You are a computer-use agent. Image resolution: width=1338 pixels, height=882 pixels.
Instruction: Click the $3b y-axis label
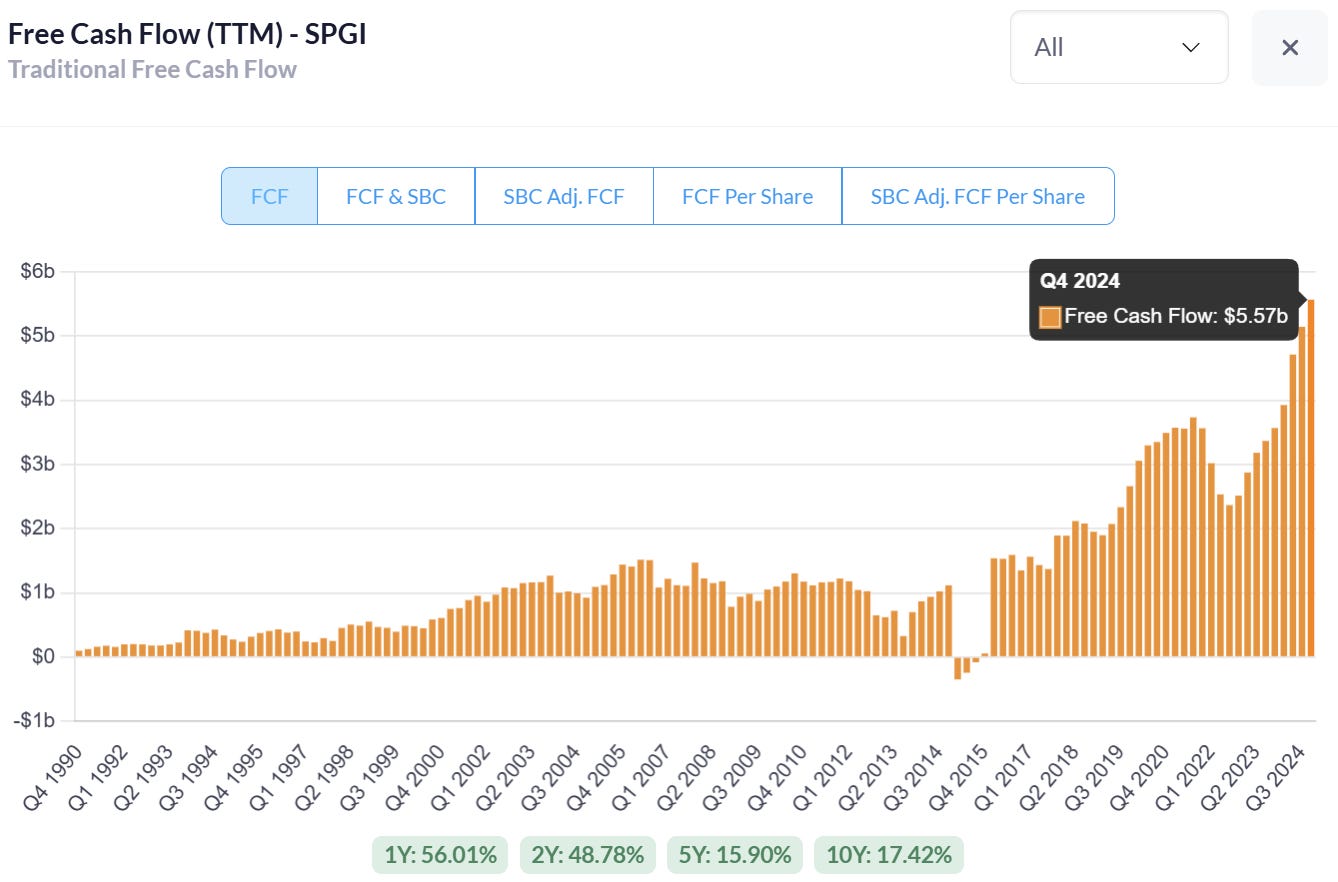pyautogui.click(x=37, y=464)
